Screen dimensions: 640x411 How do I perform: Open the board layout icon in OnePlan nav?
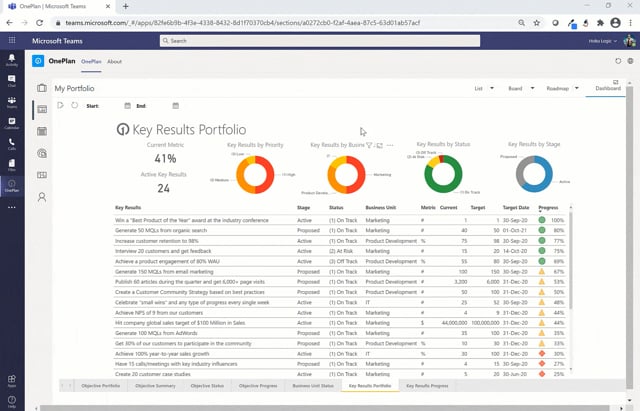[42, 175]
